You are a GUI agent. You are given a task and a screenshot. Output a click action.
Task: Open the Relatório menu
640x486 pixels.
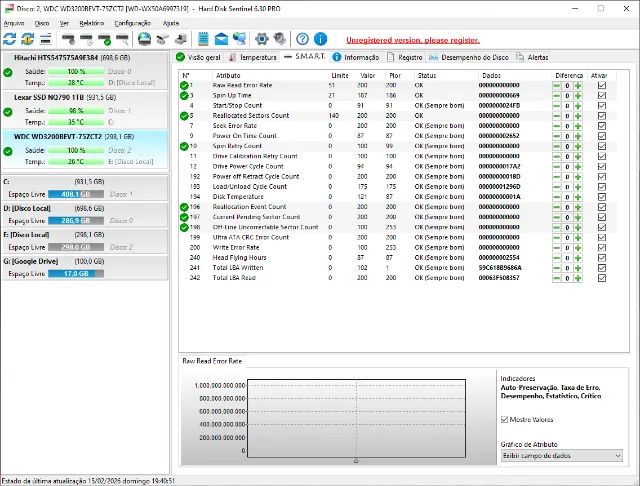click(92, 23)
